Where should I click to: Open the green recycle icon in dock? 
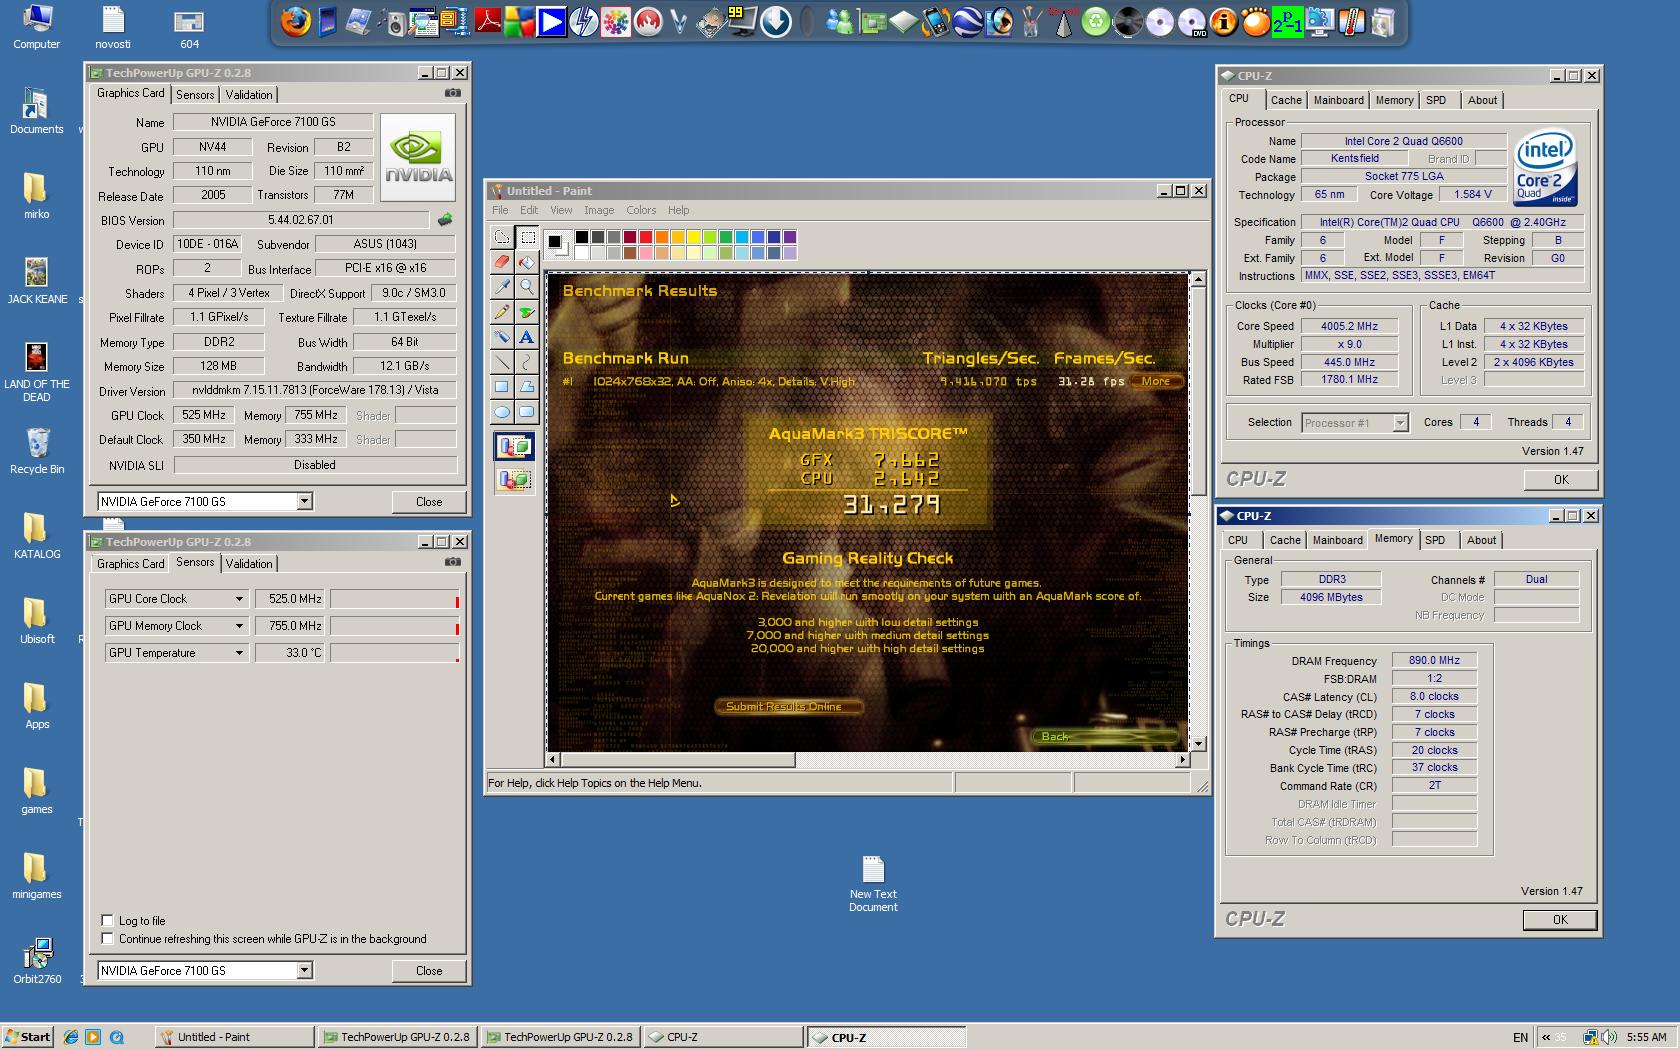pyautogui.click(x=1096, y=22)
